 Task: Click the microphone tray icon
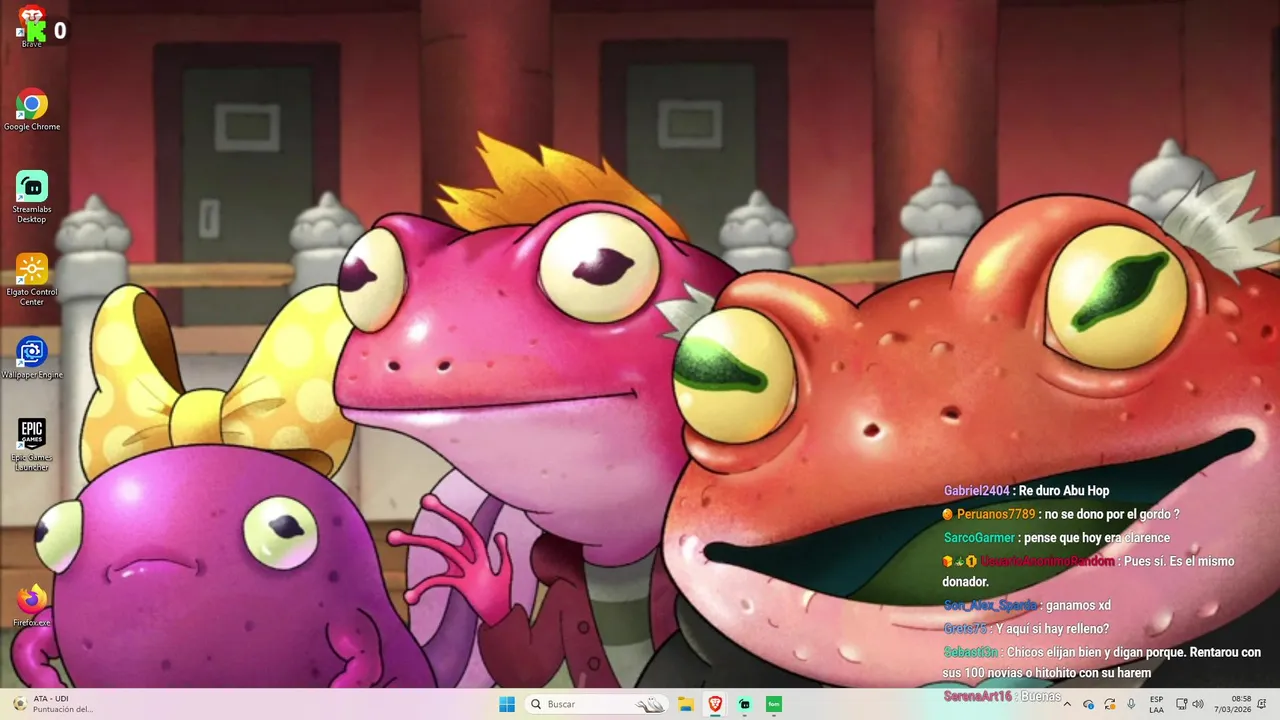click(1131, 704)
